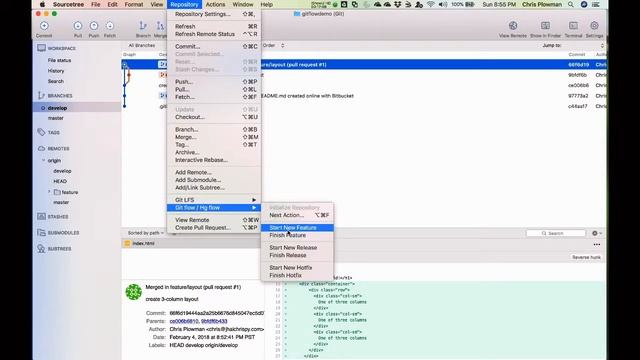
Task: Click the Workspace monitor icon in sidebar
Action: pyautogui.click(x=41, y=48)
